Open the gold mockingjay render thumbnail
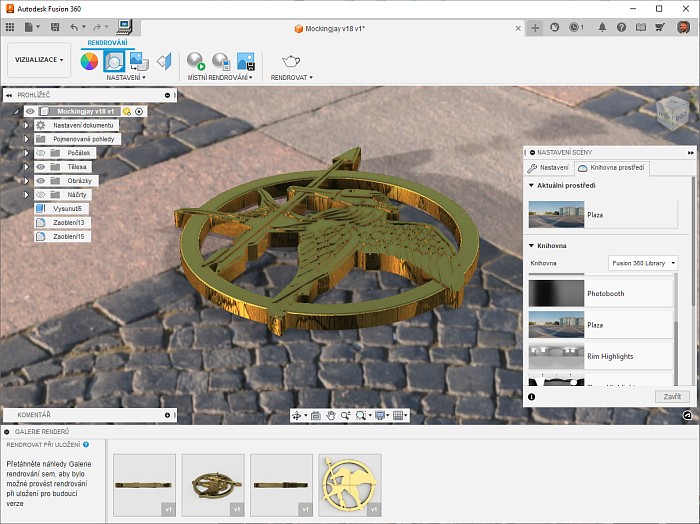 350,485
